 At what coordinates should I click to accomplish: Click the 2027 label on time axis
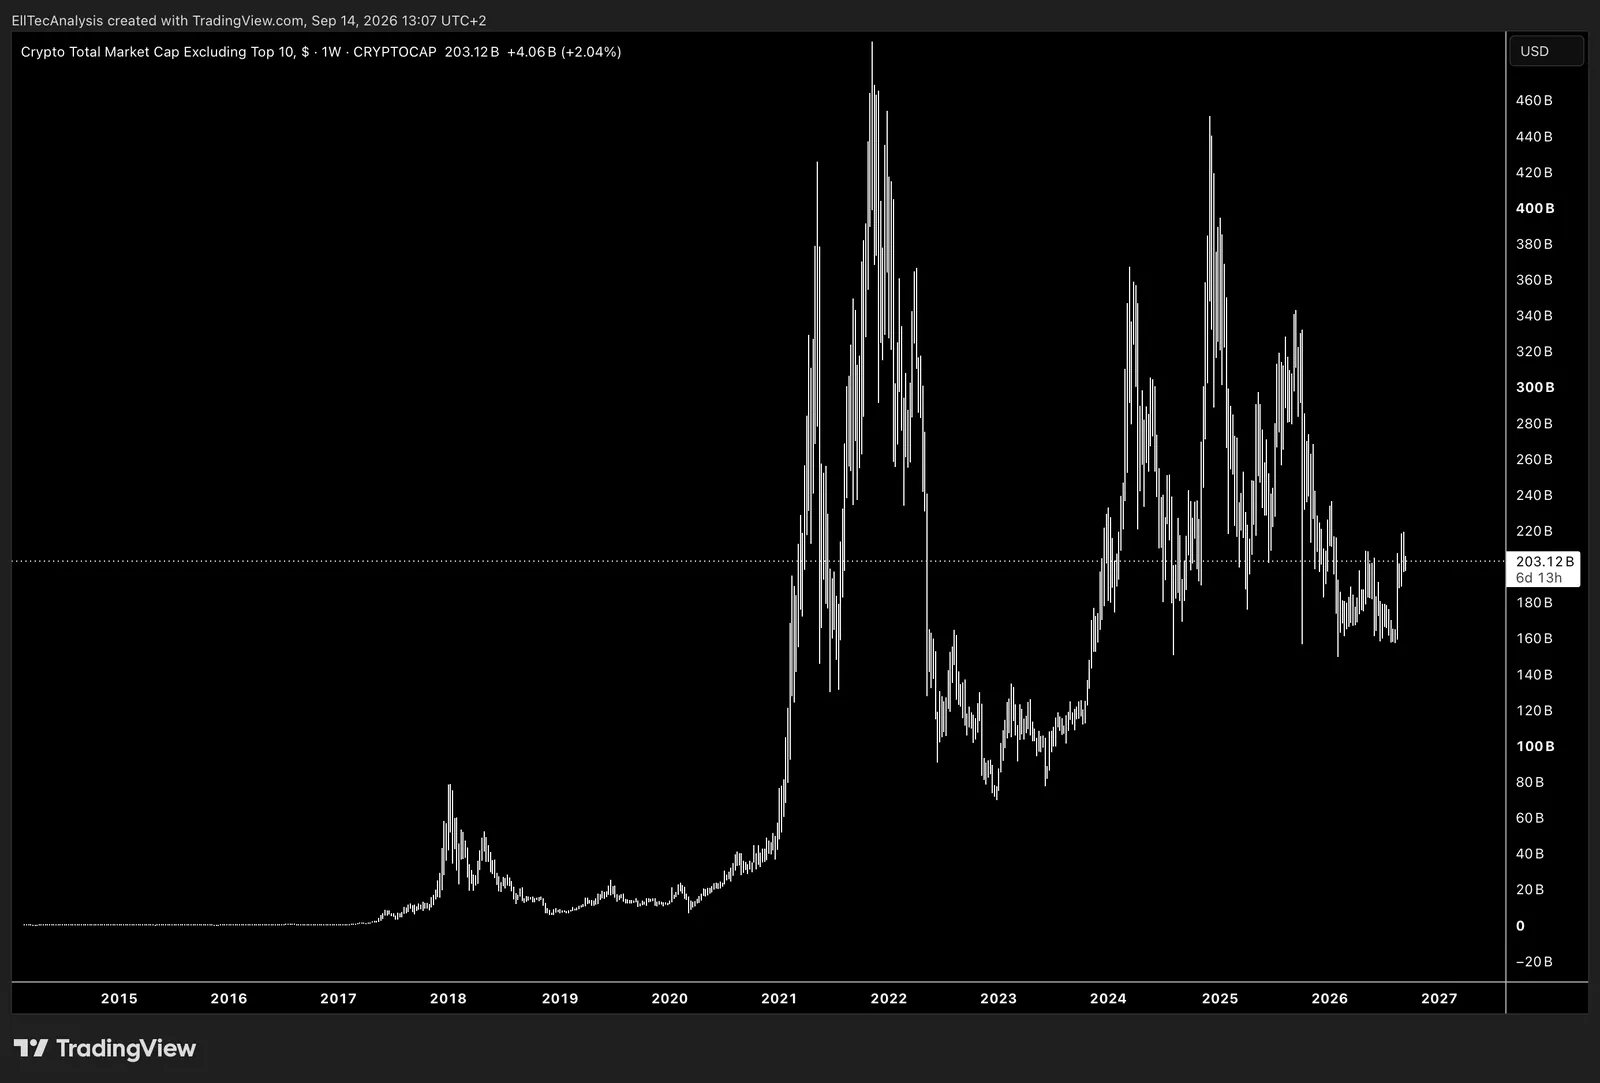[x=1439, y=998]
